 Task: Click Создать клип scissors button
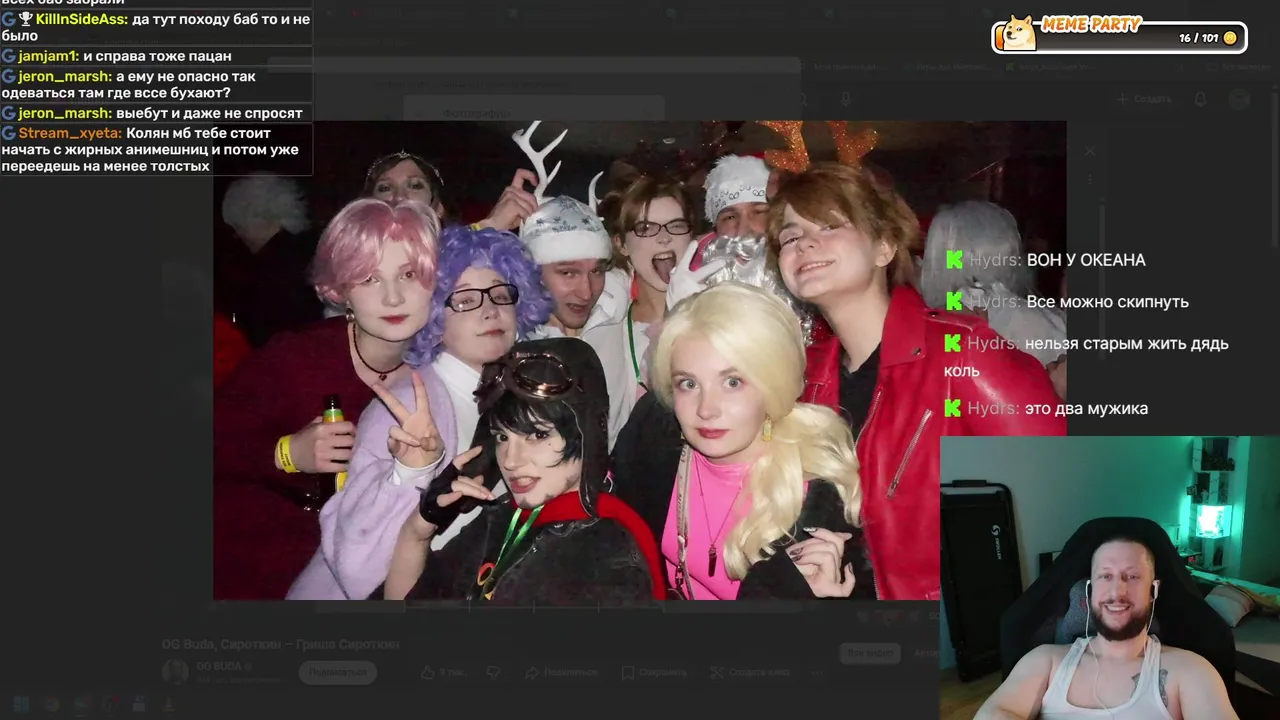point(748,672)
